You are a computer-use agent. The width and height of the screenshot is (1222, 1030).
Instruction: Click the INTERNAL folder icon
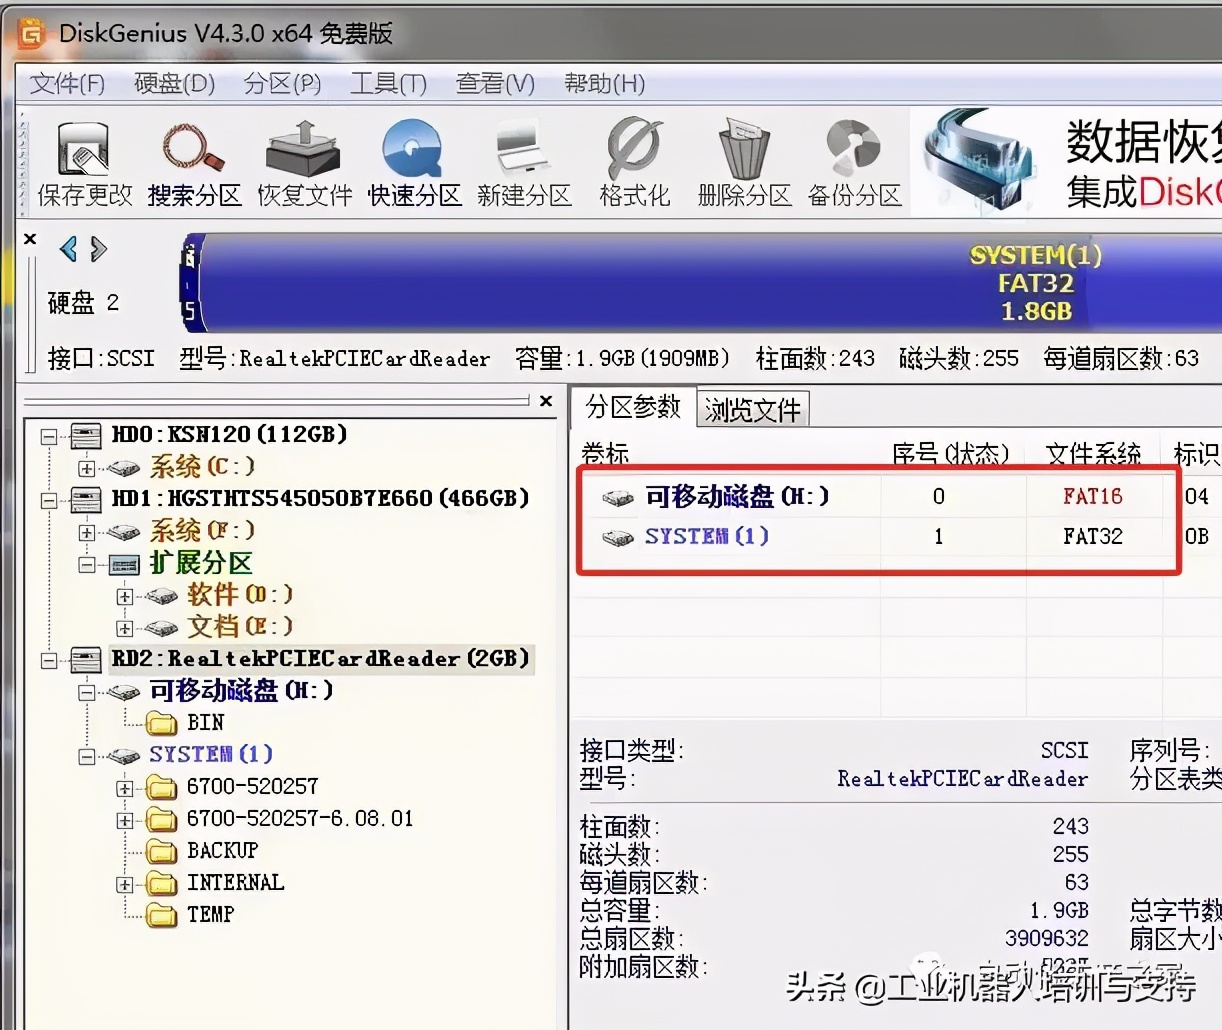click(x=161, y=884)
